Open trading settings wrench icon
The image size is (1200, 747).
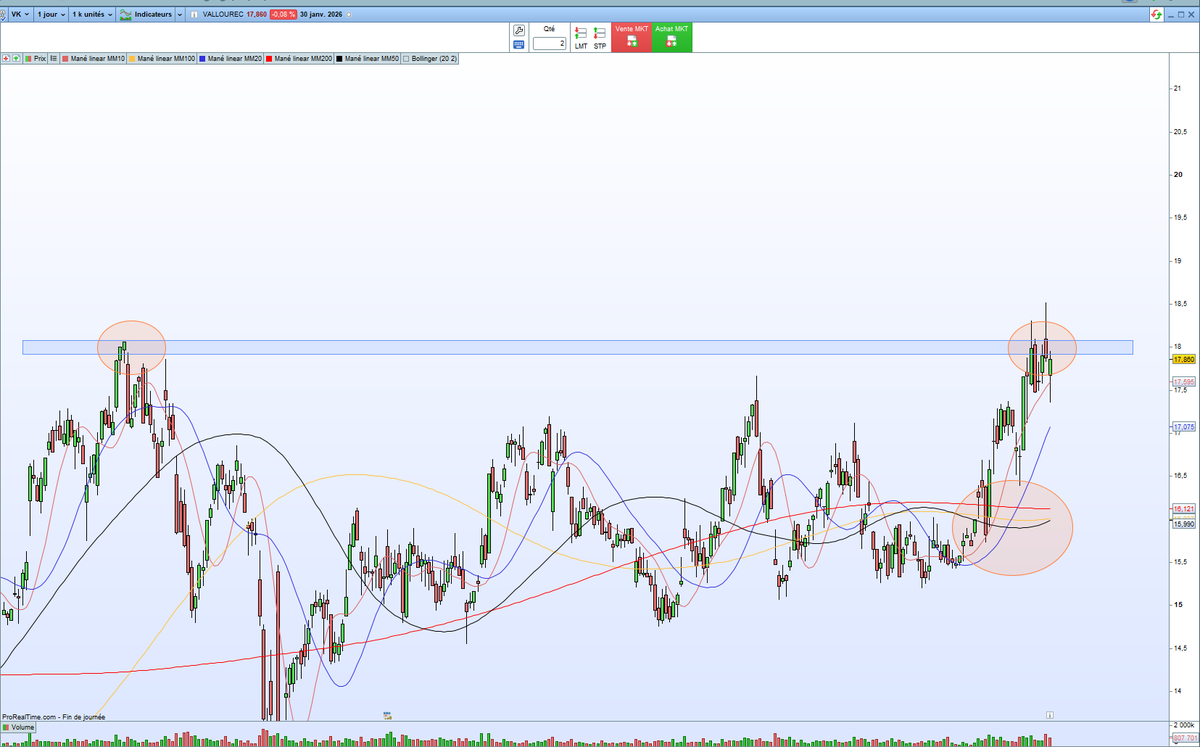[519, 30]
